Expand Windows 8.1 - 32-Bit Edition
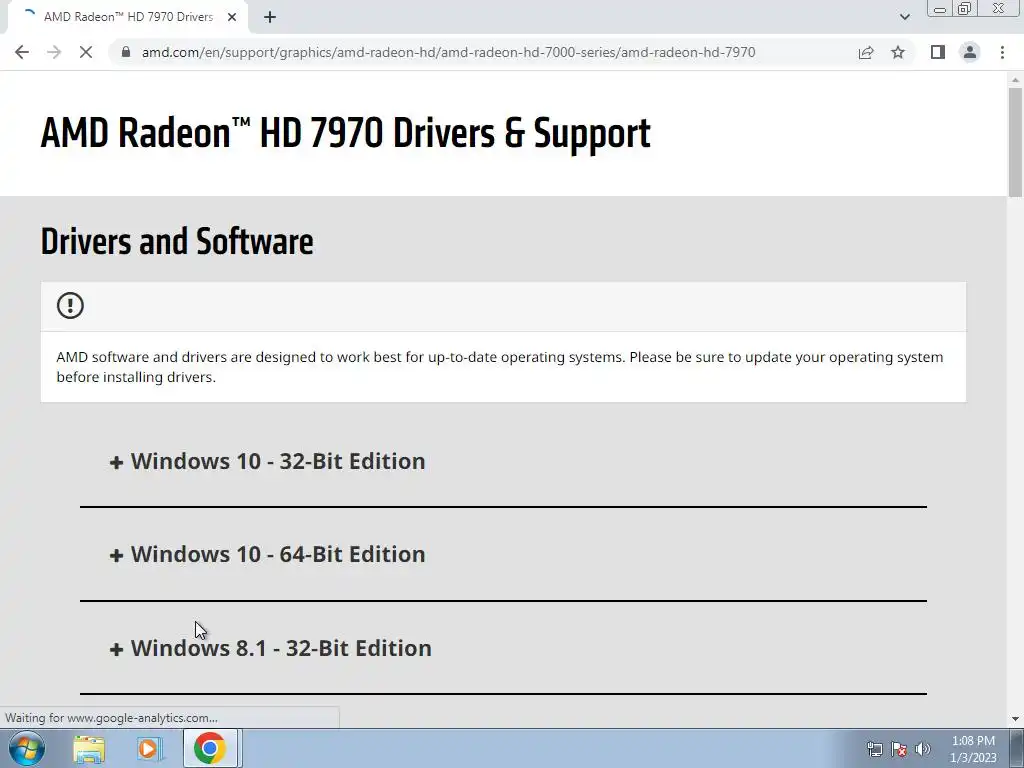The image size is (1024, 768). point(271,648)
